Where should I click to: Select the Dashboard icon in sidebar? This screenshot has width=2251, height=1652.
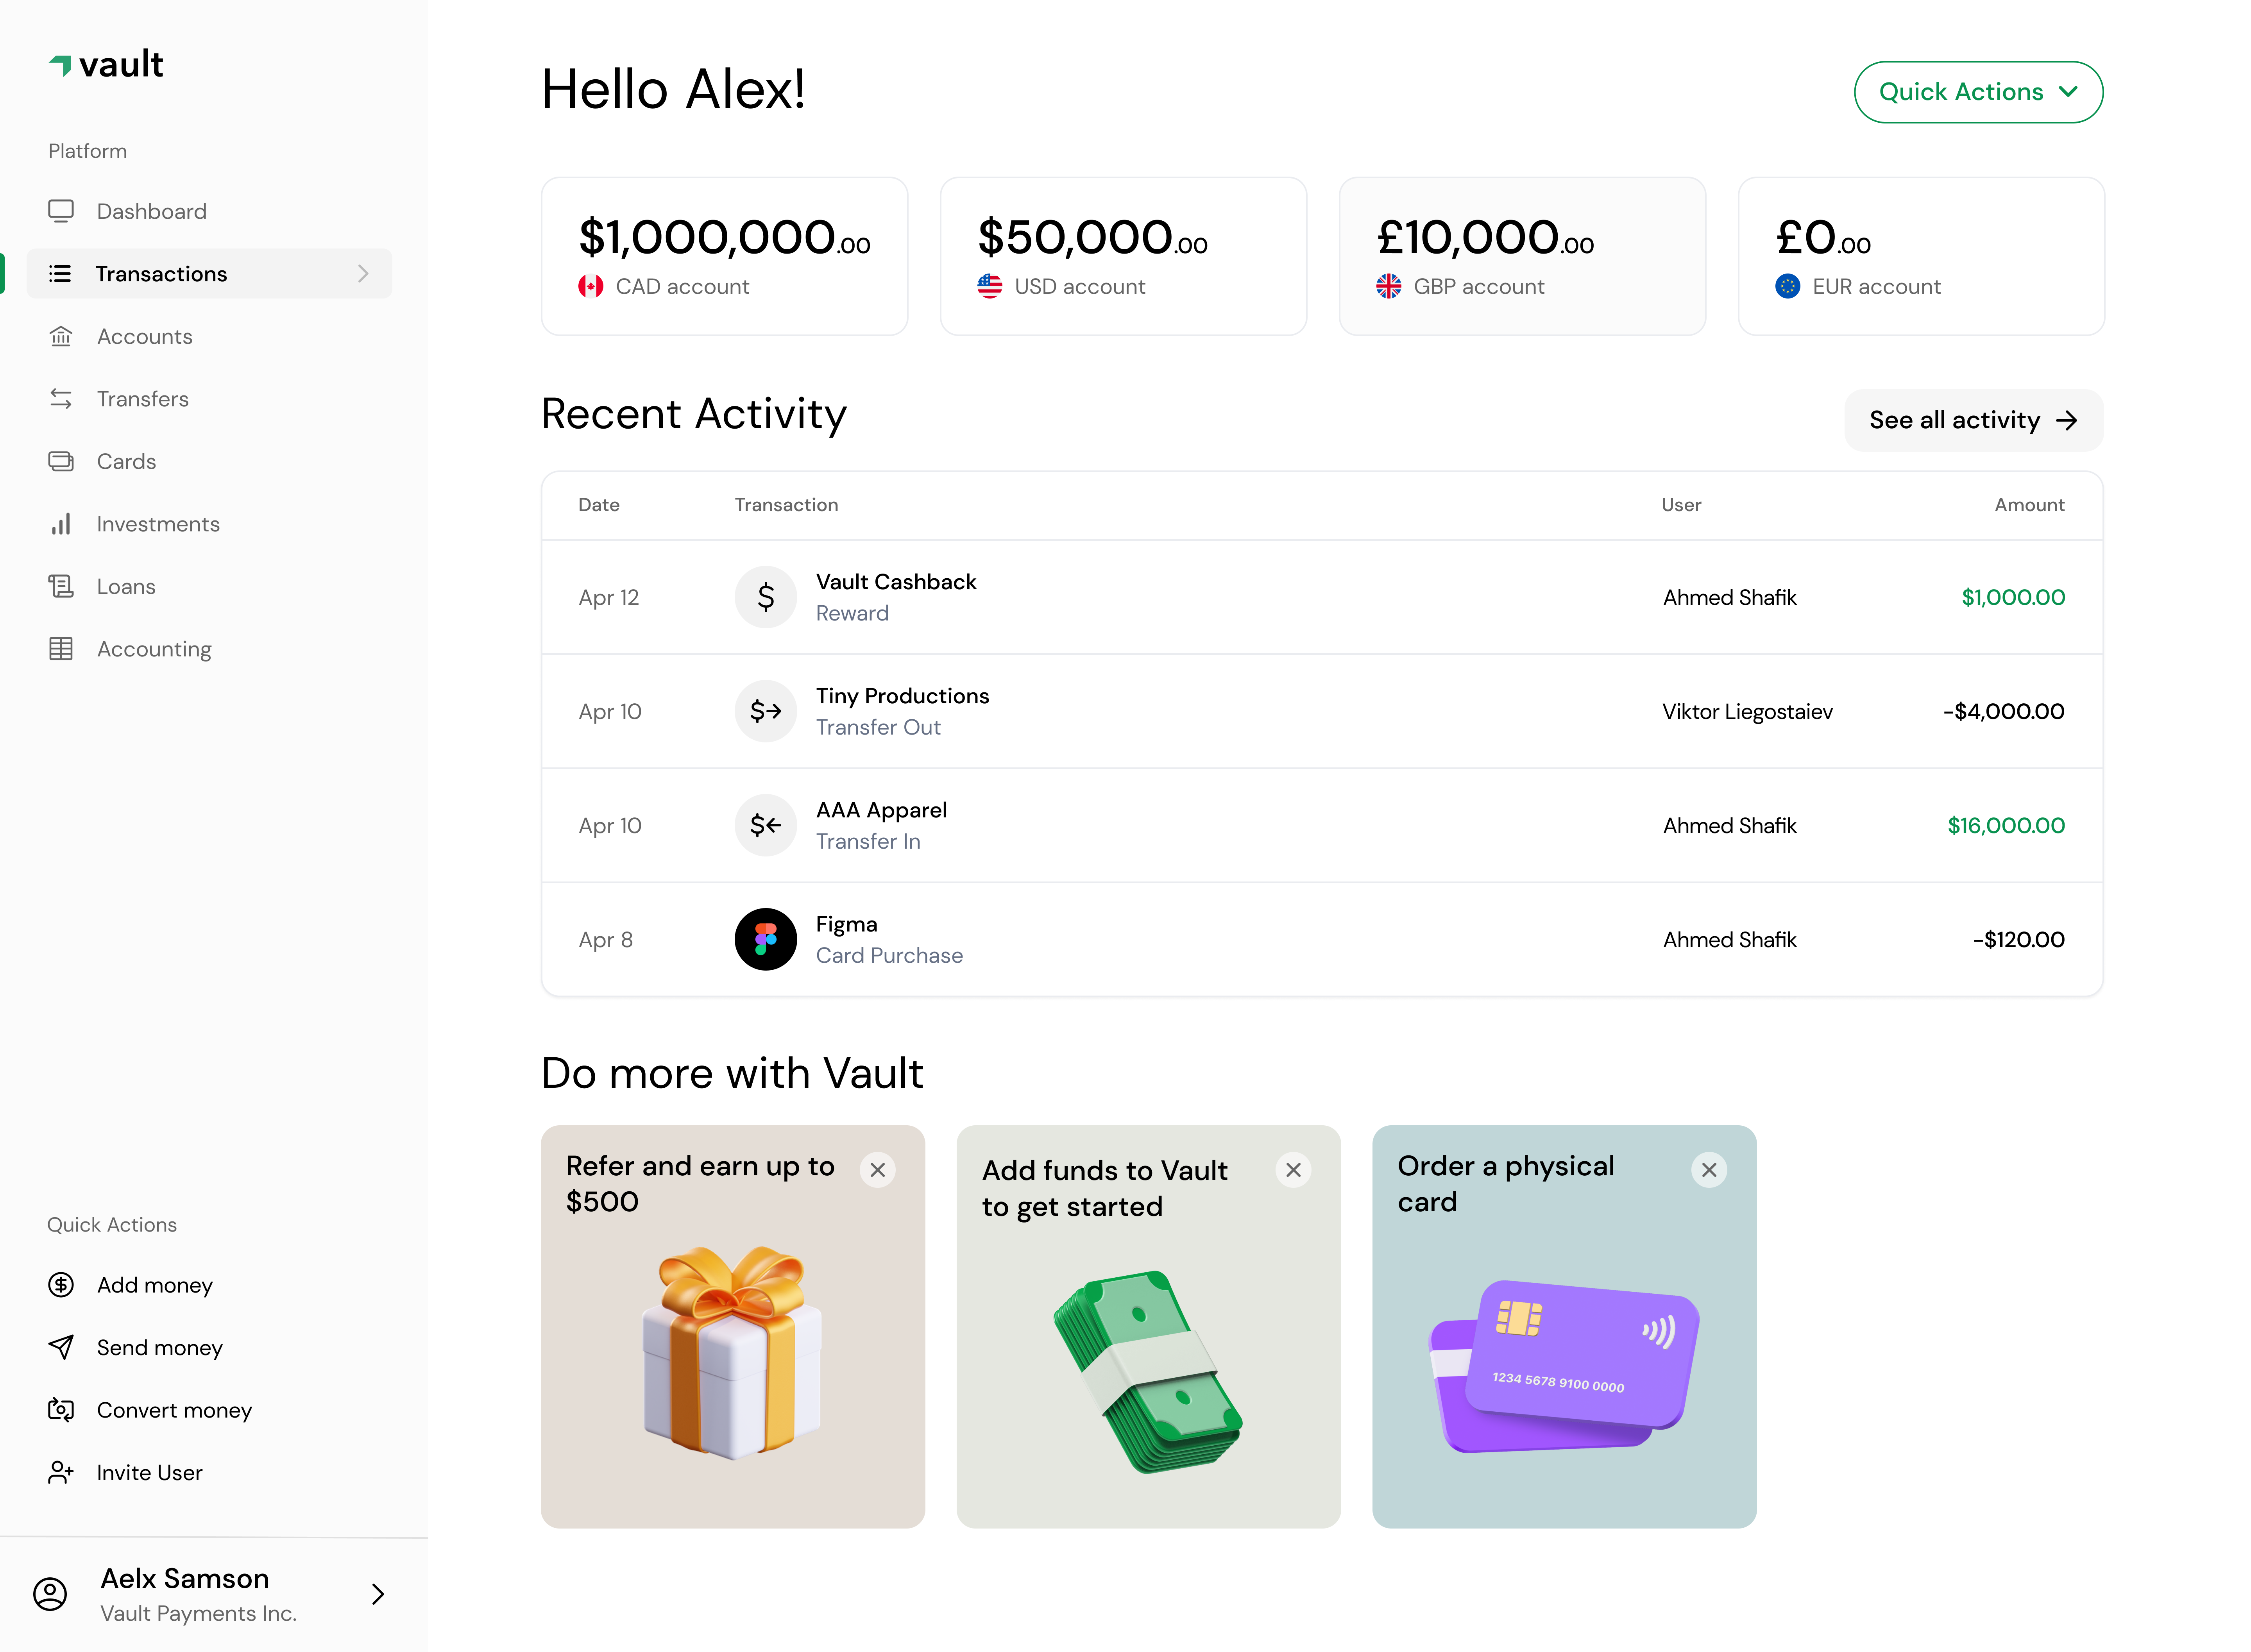(x=61, y=211)
